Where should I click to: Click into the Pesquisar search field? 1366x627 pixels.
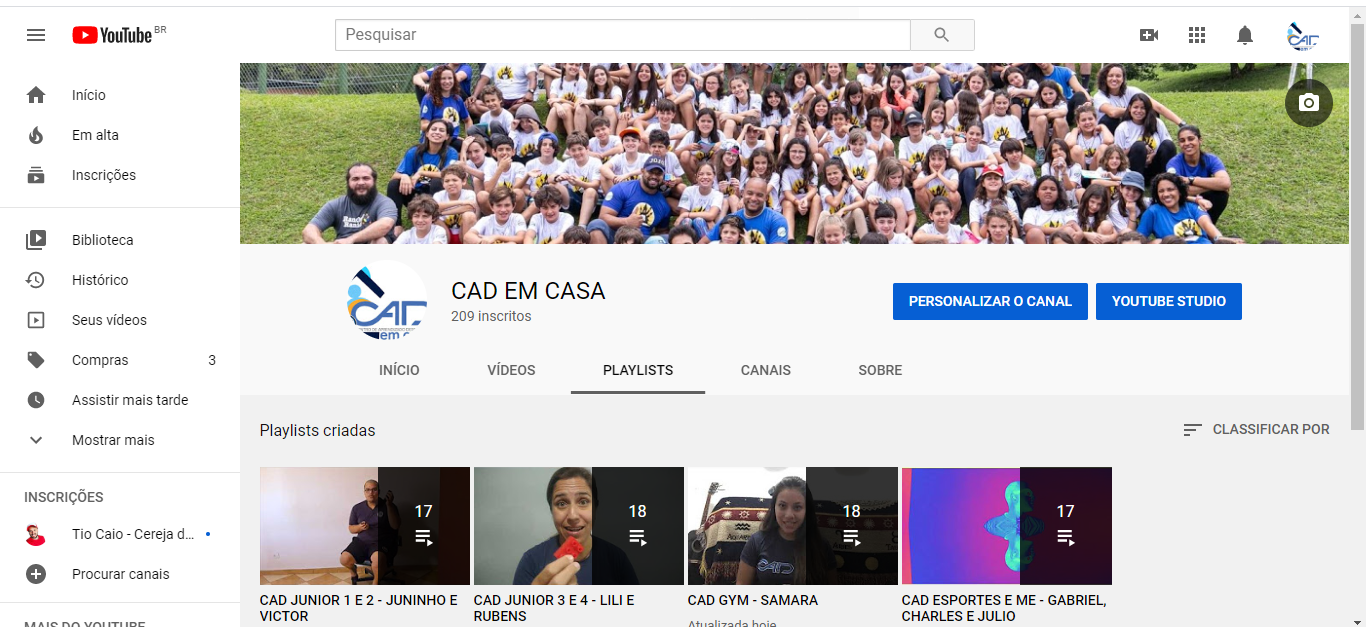point(622,35)
